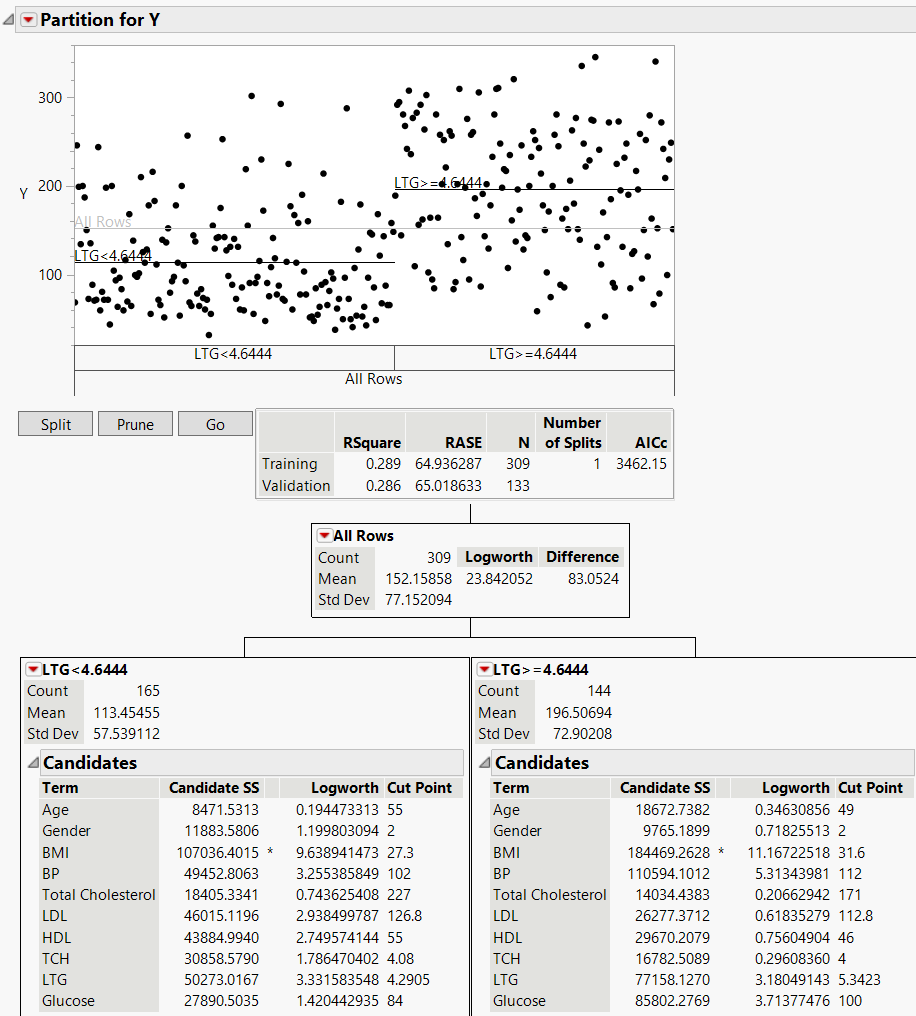The image size is (916, 1016).
Task: Click the RSquare column header
Action: [371, 442]
